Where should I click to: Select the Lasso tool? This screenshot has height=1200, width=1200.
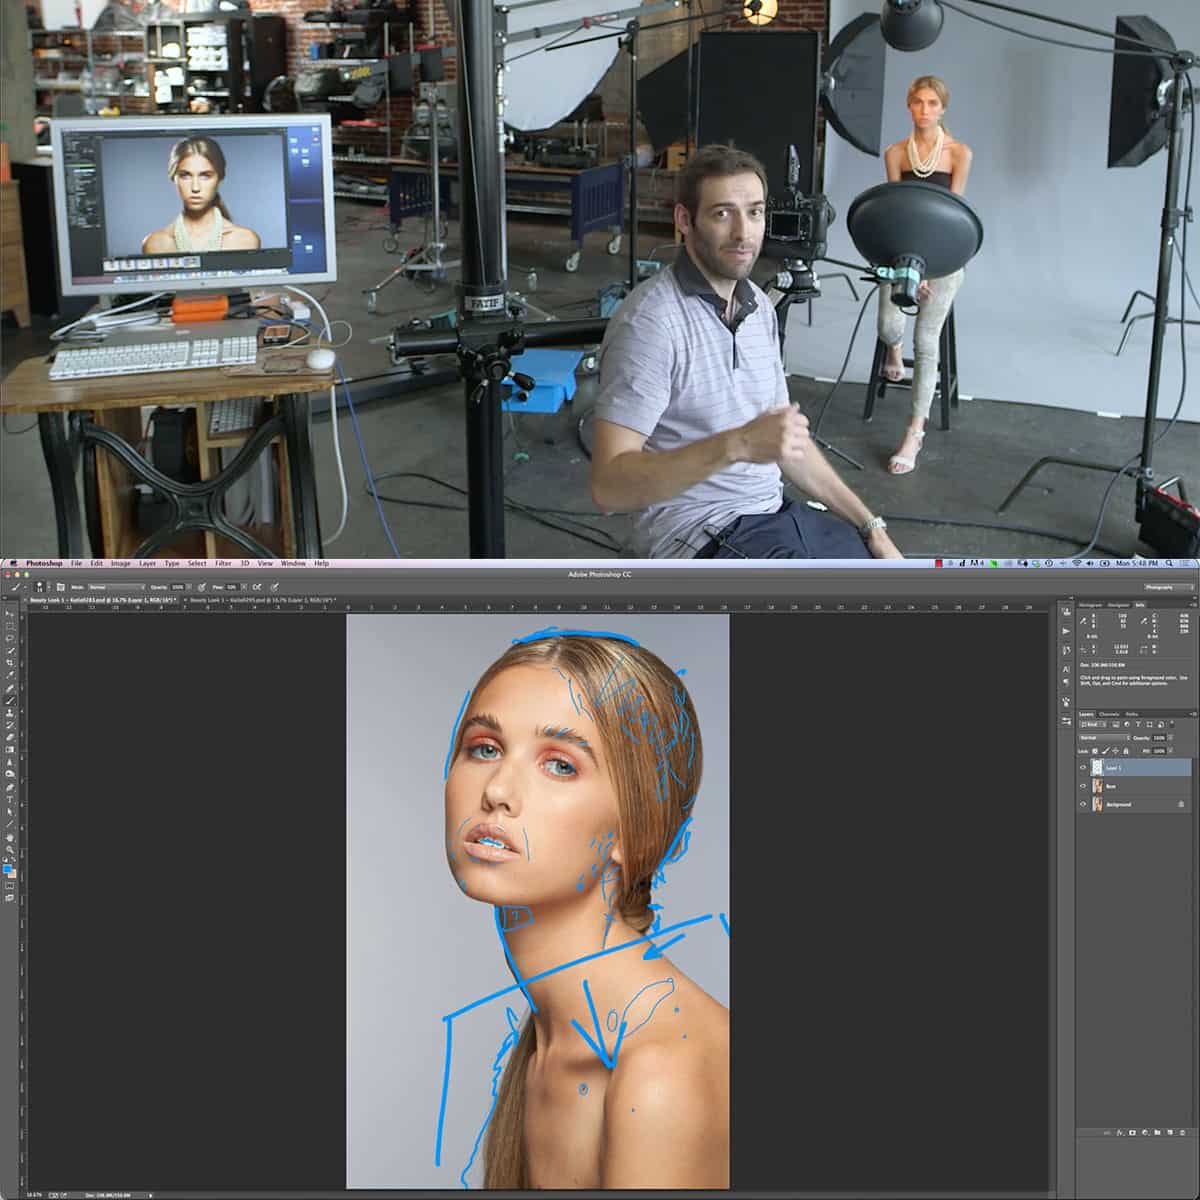coord(10,637)
